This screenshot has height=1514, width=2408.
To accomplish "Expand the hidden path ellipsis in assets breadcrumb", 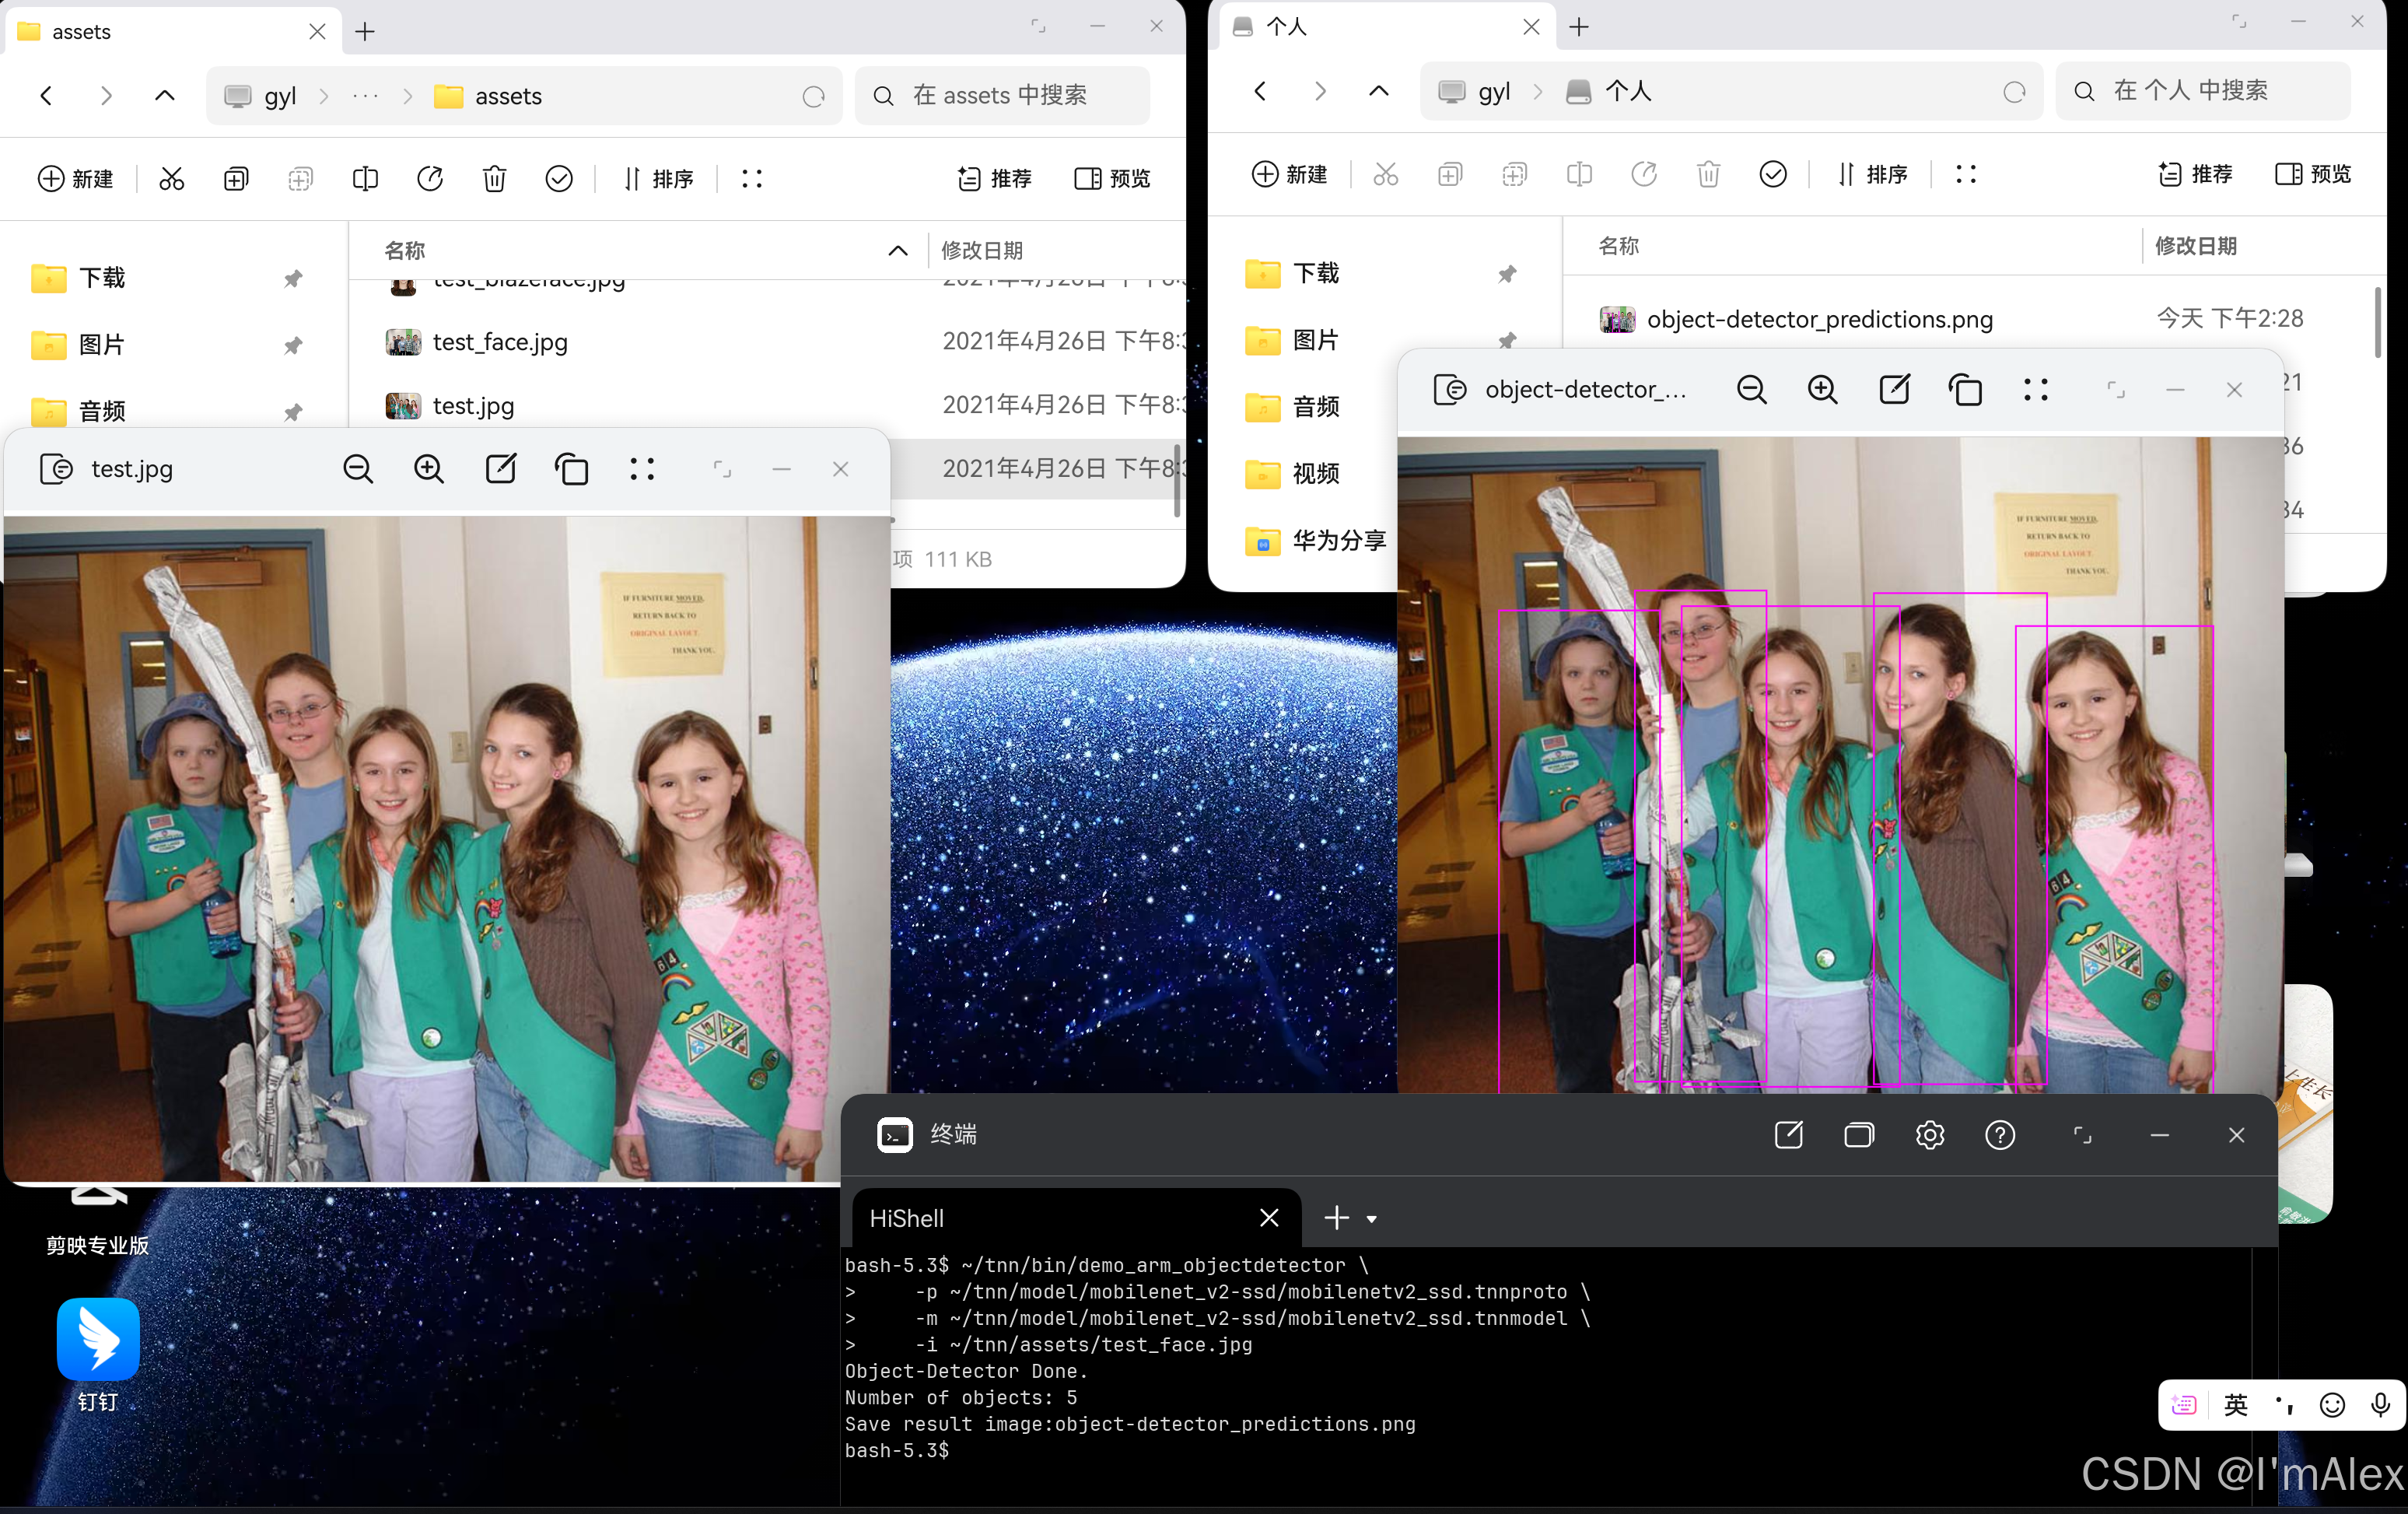I will pos(366,96).
